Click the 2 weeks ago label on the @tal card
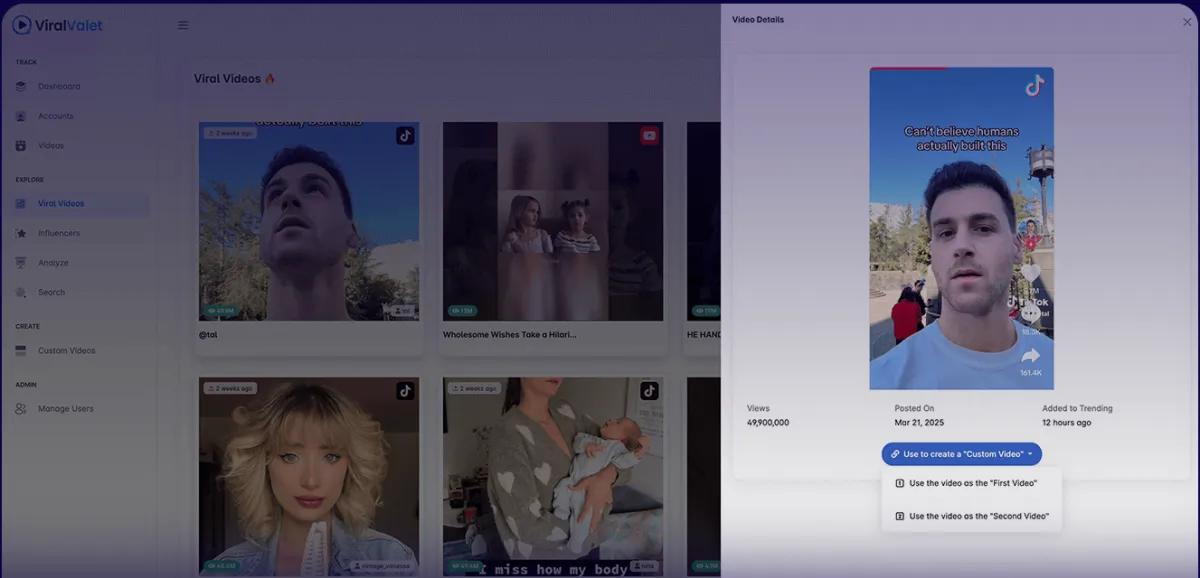Screen dimensions: 1200x578 230,133
